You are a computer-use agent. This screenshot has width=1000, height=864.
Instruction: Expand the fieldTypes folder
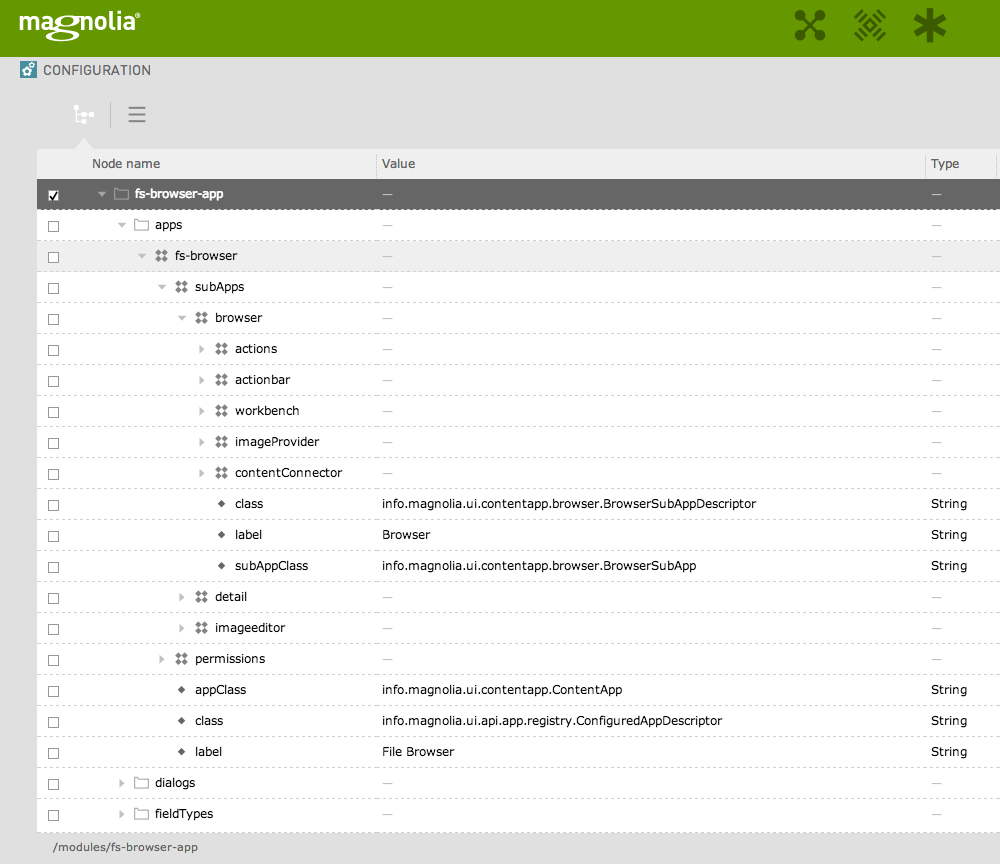click(121, 814)
